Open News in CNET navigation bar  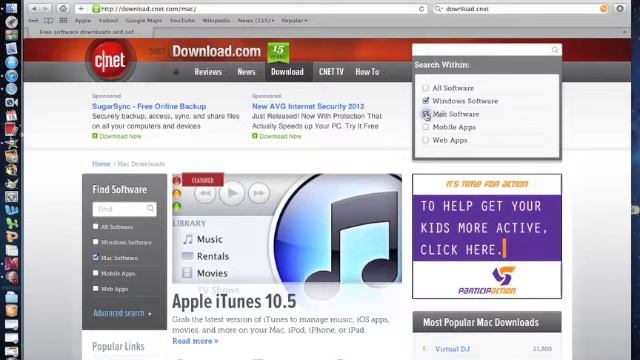pos(246,72)
